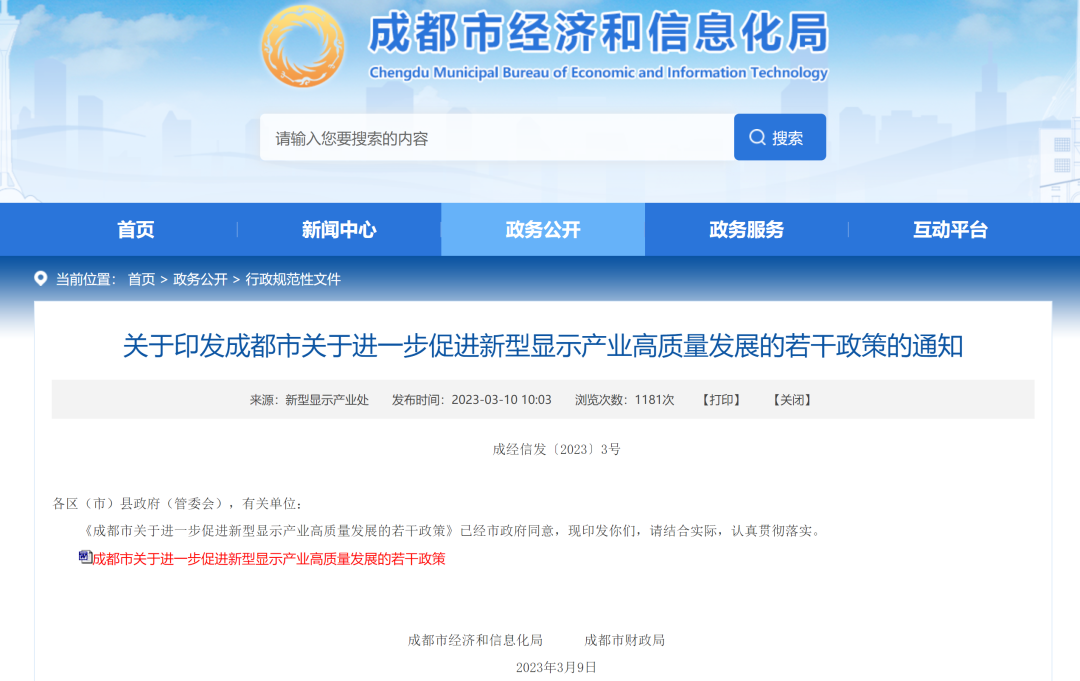Click the location pin icon beside 当前位置
This screenshot has width=1080, height=681.
click(41, 280)
